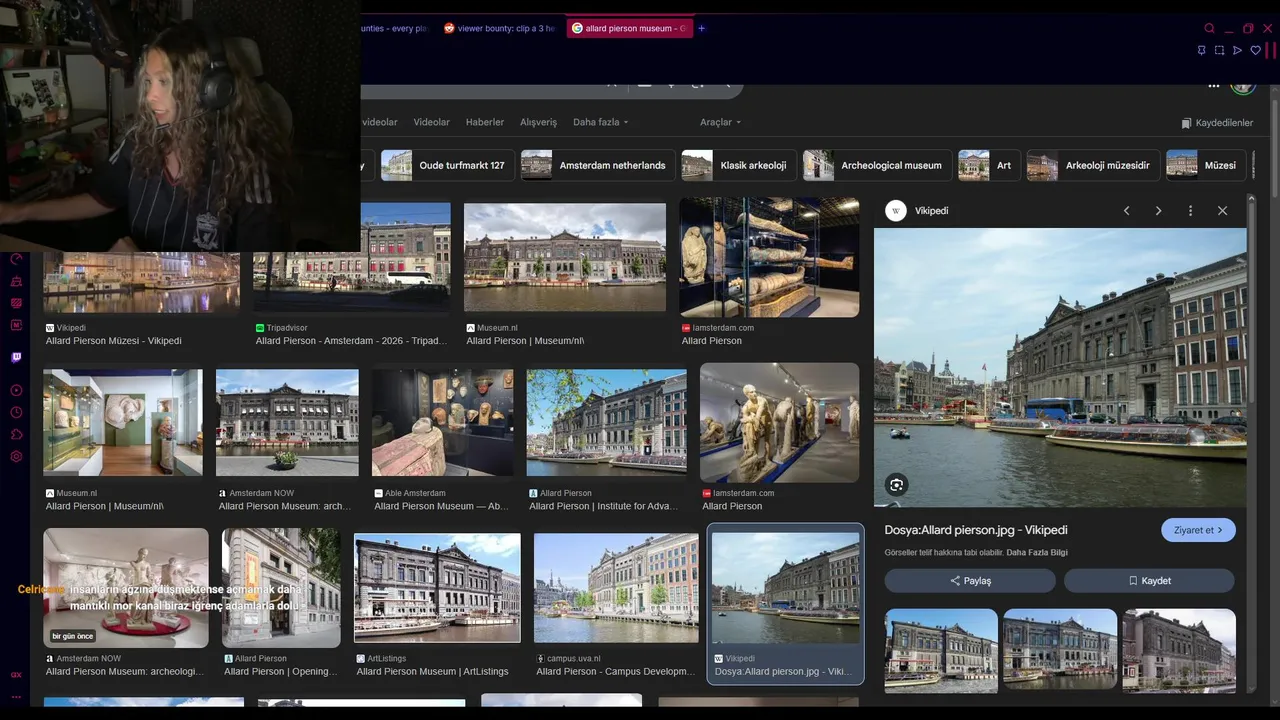Open the 'M' mods icon in the sidebar

tap(16, 325)
